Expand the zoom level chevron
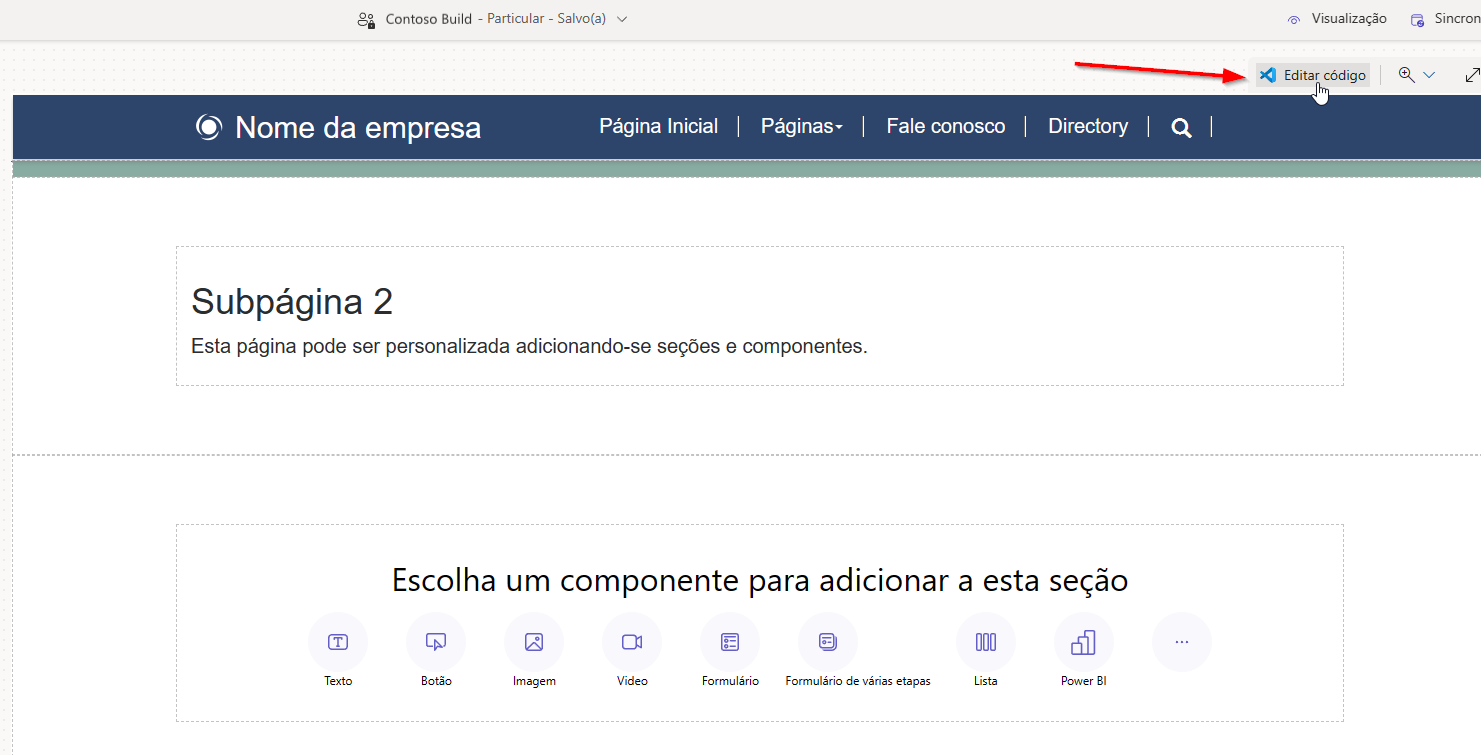 [1429, 74]
